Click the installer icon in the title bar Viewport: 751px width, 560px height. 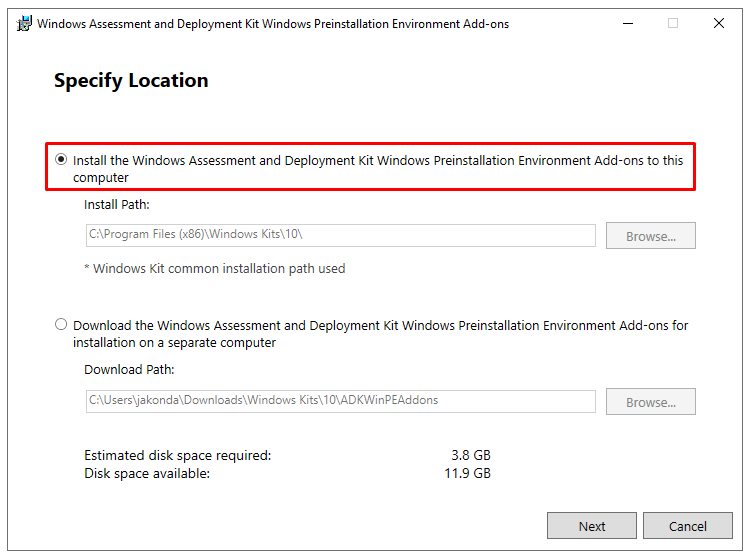tap(24, 23)
